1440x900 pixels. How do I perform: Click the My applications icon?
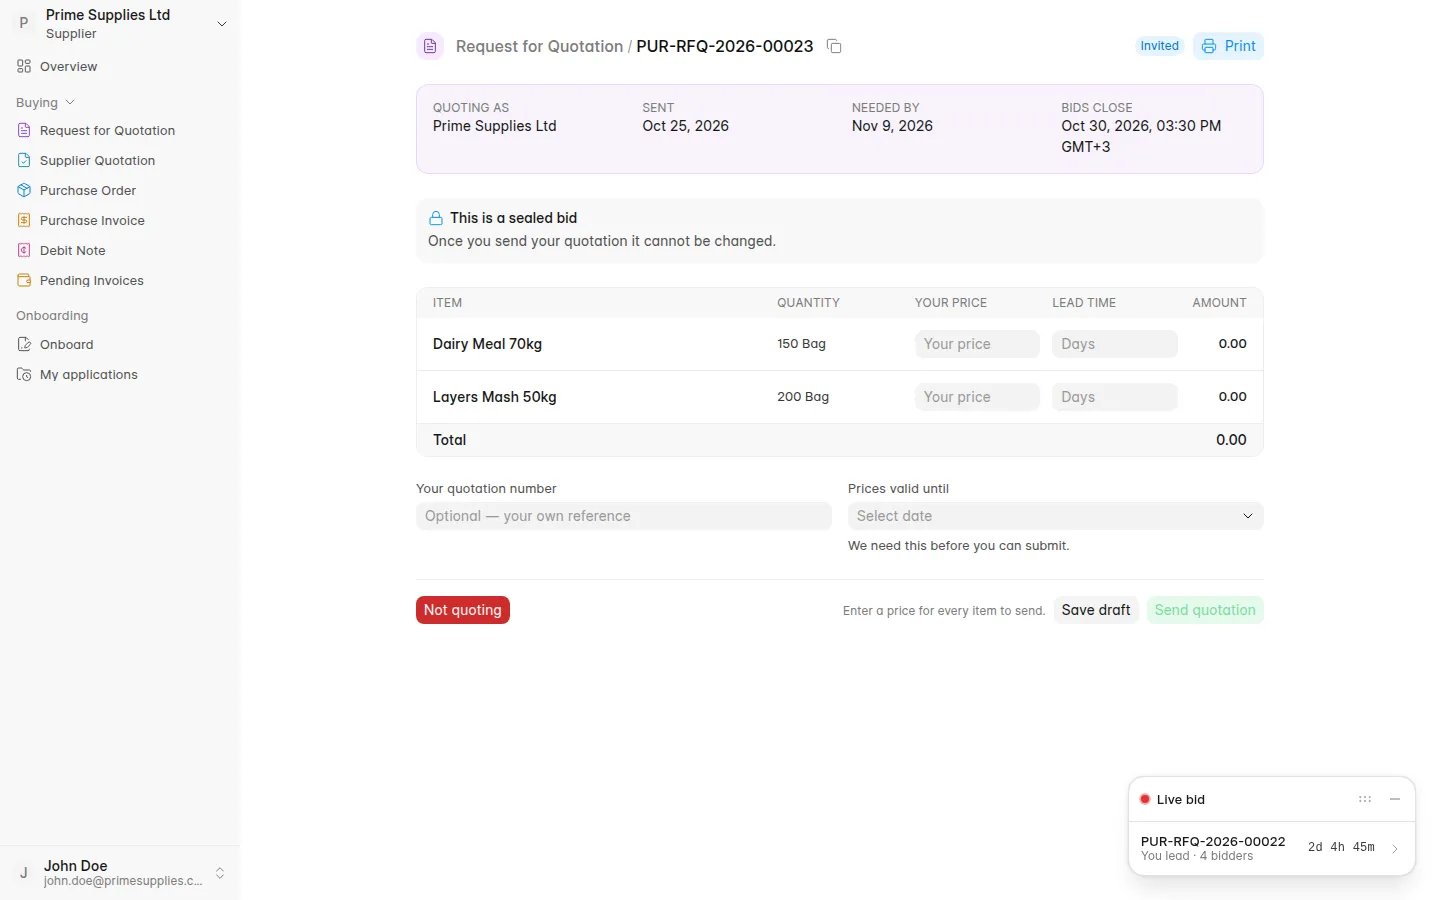pyautogui.click(x=24, y=374)
